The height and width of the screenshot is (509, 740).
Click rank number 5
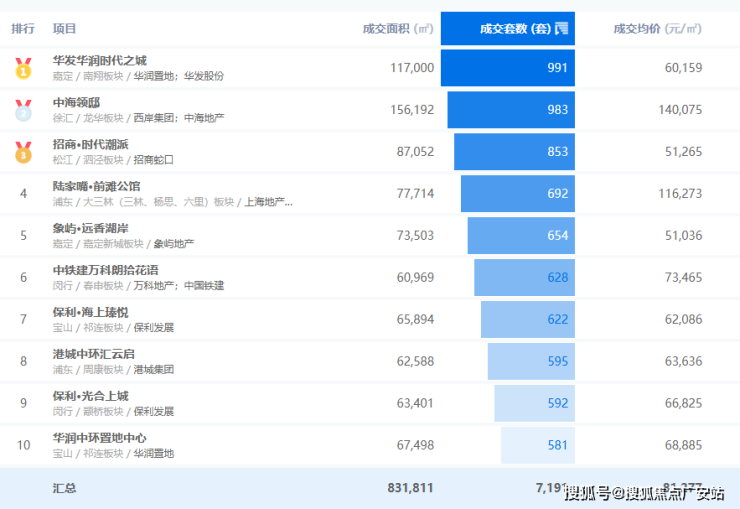click(23, 236)
